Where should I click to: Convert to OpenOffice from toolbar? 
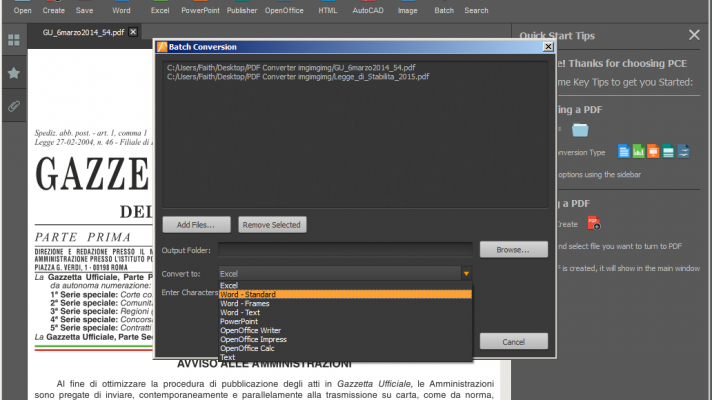coord(284,8)
